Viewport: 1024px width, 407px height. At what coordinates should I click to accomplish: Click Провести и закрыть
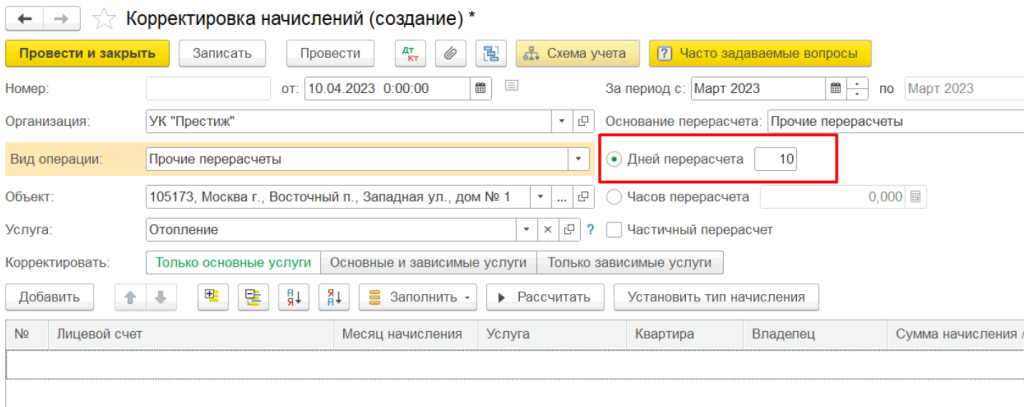click(x=88, y=54)
